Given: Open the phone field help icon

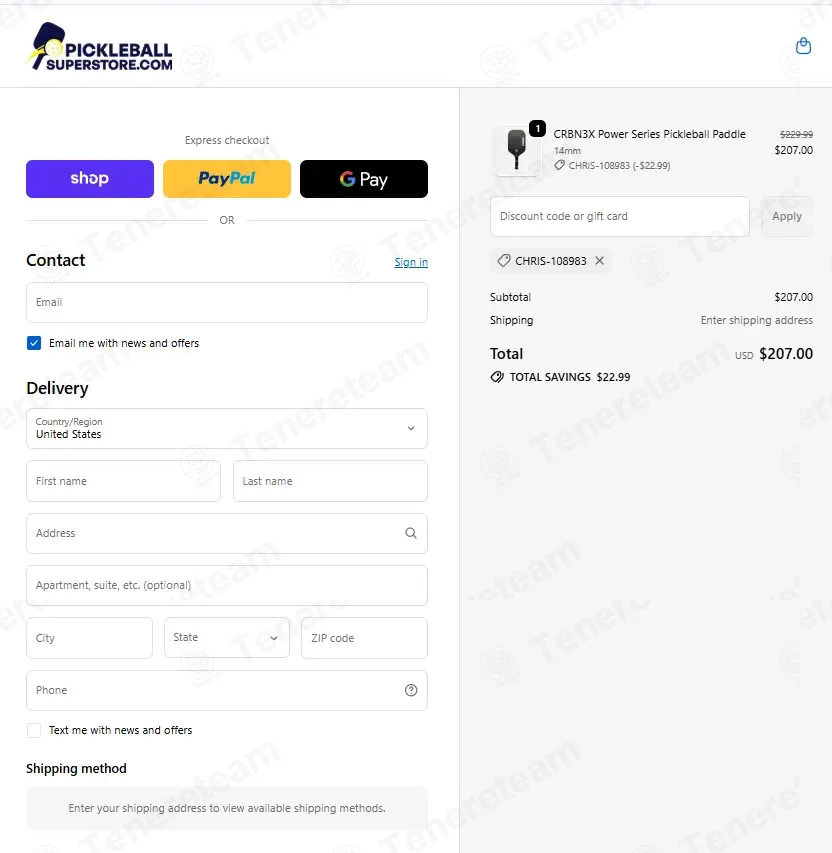Looking at the screenshot, I should coord(411,690).
